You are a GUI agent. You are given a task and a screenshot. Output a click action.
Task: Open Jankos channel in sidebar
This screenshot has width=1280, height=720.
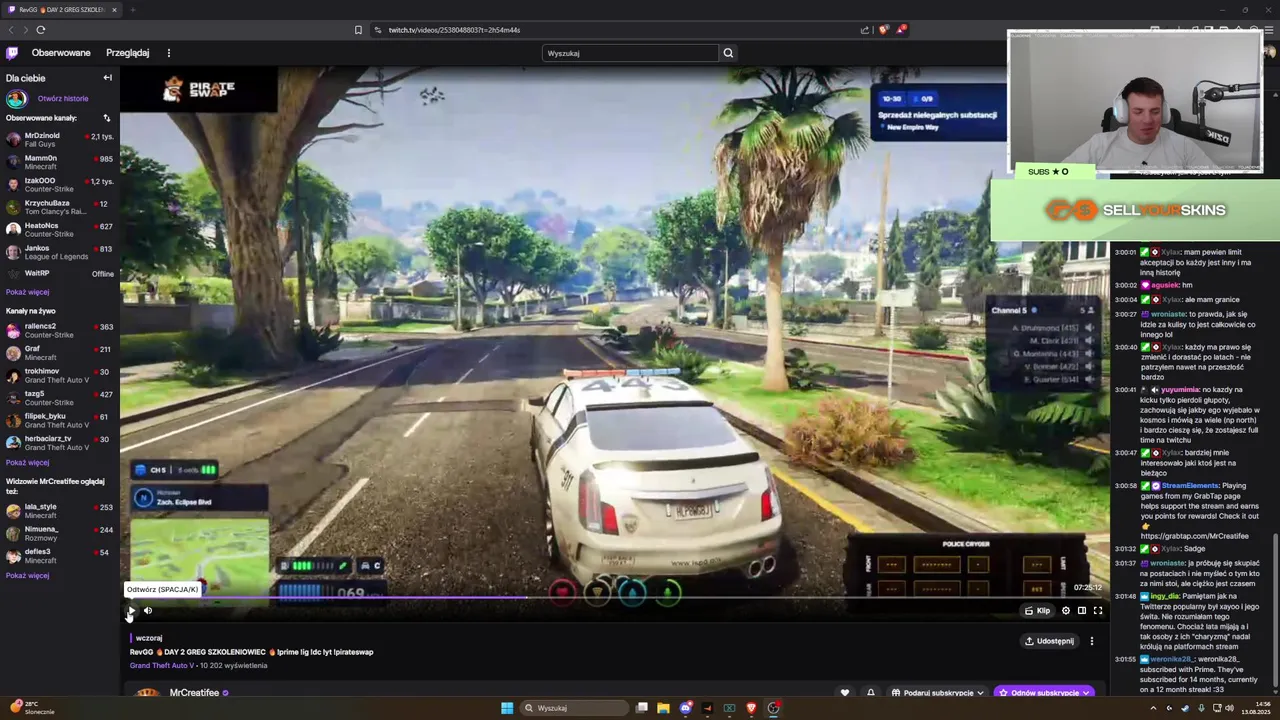(x=60, y=252)
